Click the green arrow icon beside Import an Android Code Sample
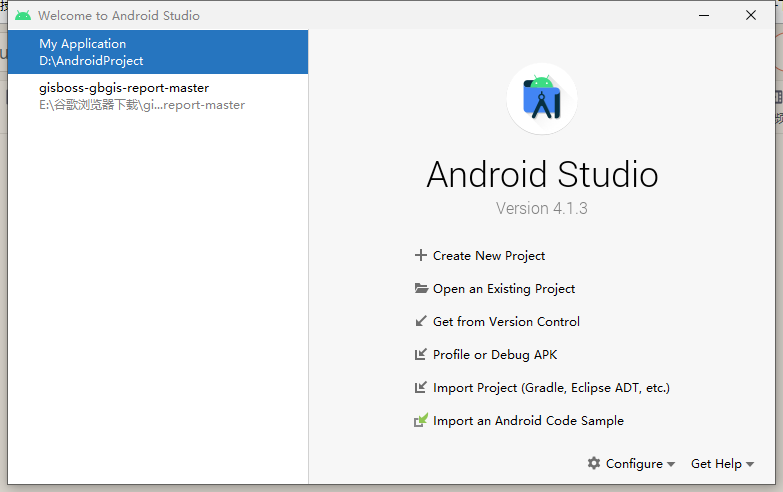Viewport: 783px width, 492px height. pyautogui.click(x=421, y=420)
